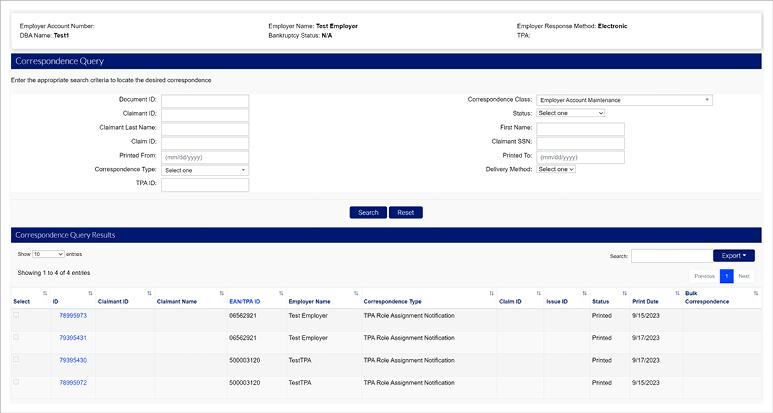
Task: Open the Delivery Method dropdown
Action: click(556, 169)
